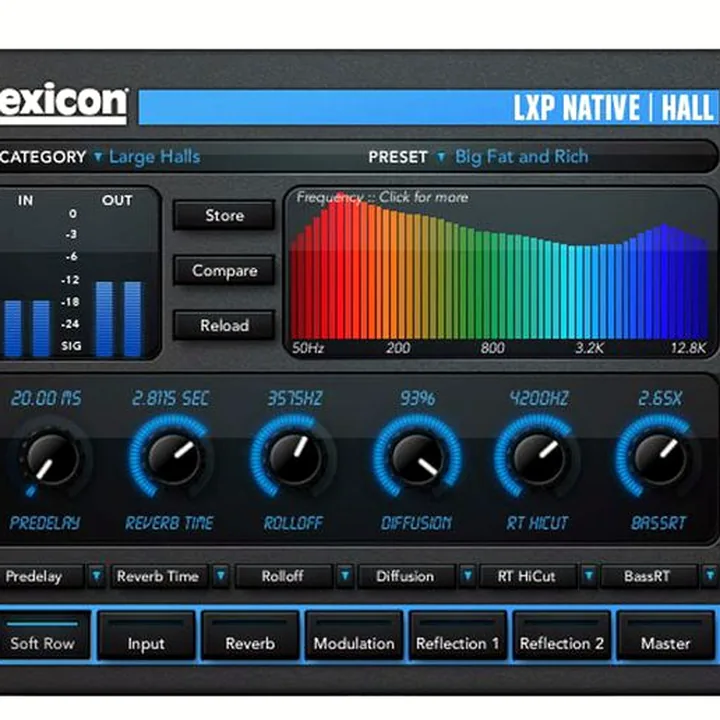Click the Rolloff parameter assignment field

coord(283,576)
